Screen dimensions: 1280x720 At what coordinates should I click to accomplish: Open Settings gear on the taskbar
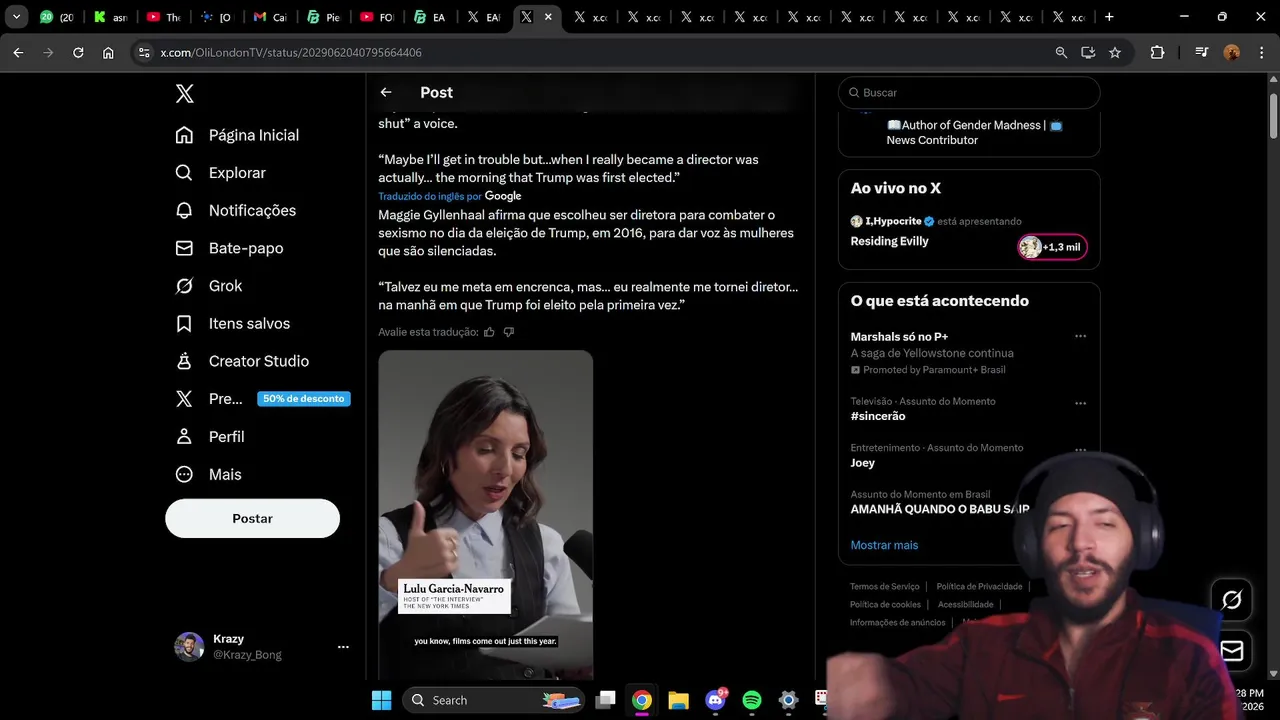(x=788, y=700)
